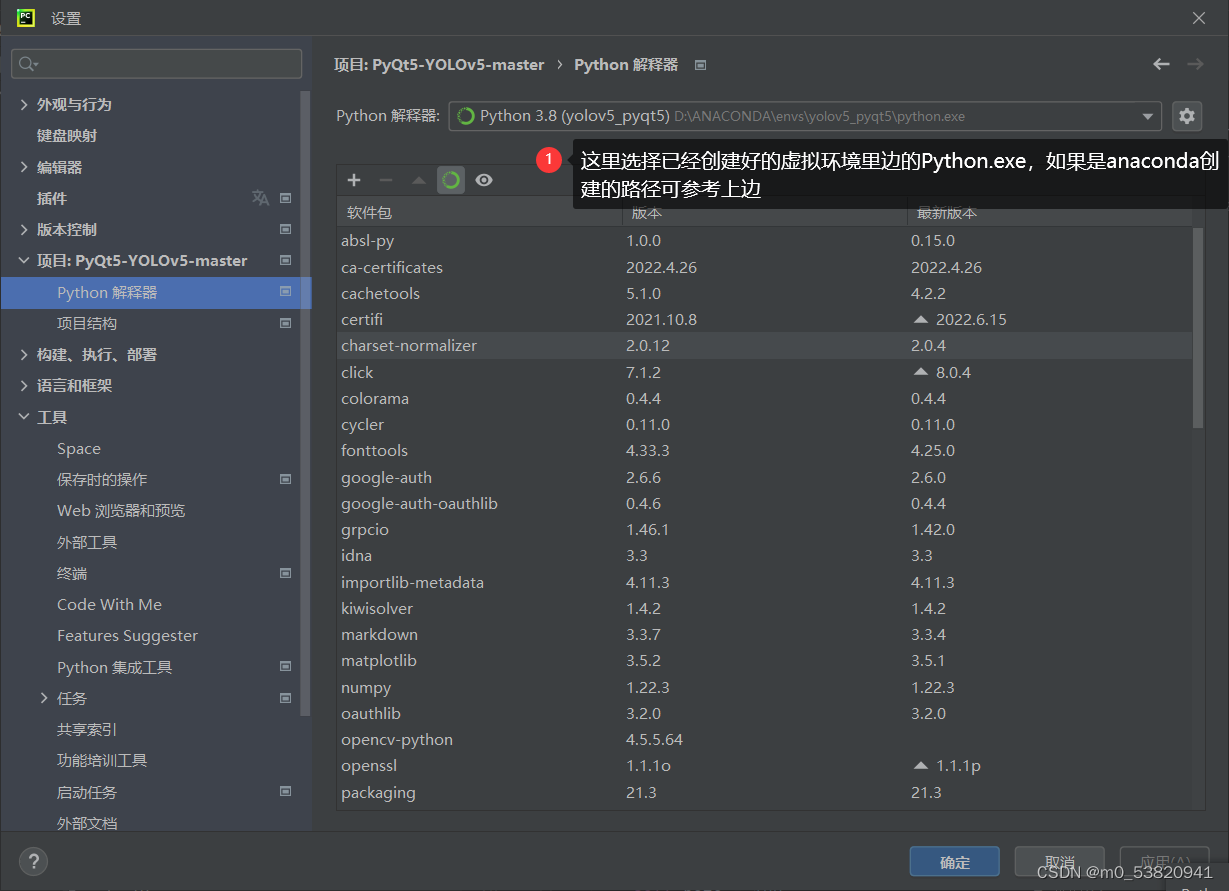Select the absl-py package row

pos(764,241)
